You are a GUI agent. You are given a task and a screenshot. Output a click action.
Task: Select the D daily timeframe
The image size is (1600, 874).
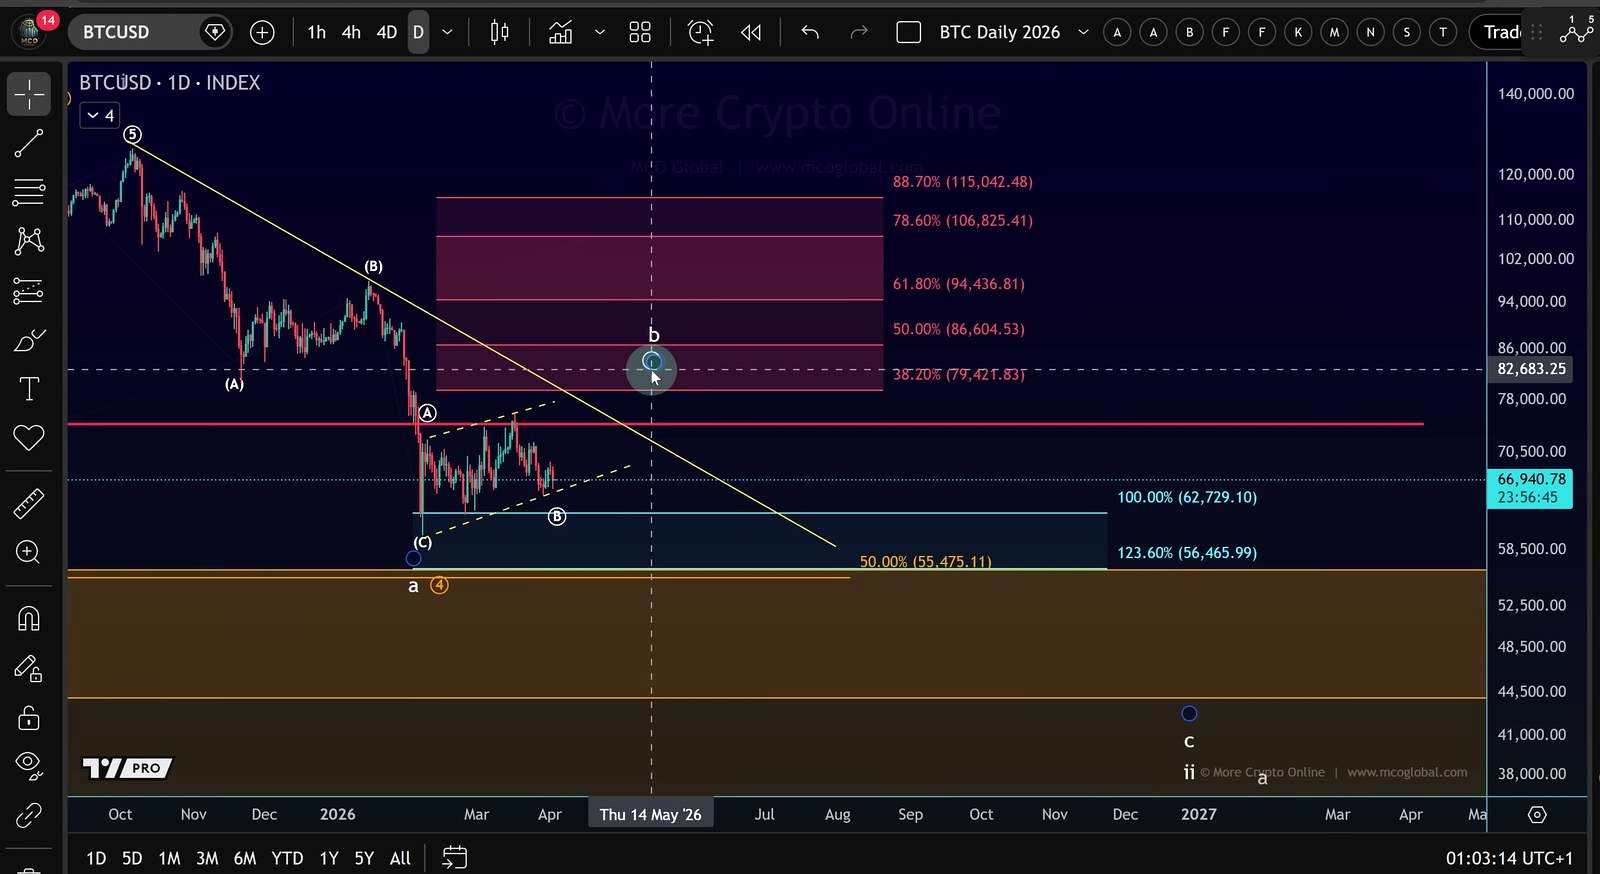418,32
